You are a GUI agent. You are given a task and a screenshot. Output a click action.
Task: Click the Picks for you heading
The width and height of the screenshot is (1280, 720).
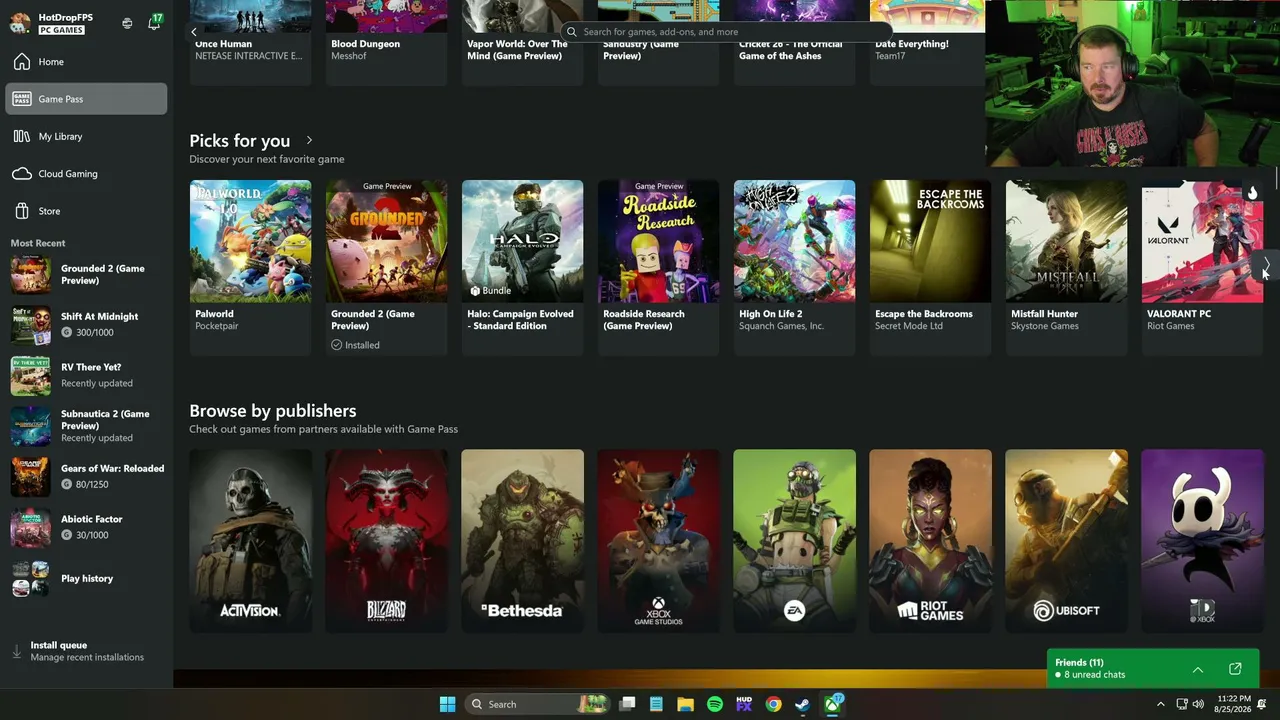coord(240,141)
